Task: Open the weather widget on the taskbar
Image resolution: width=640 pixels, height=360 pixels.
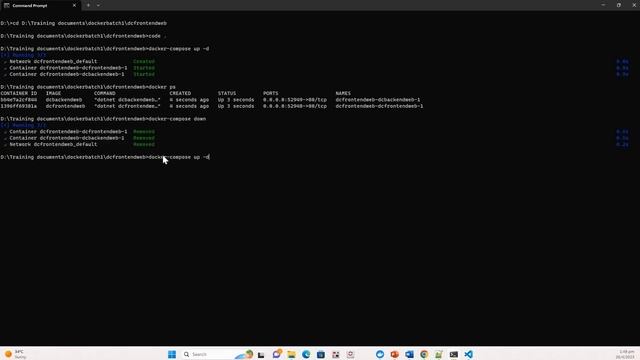Action: [16, 354]
